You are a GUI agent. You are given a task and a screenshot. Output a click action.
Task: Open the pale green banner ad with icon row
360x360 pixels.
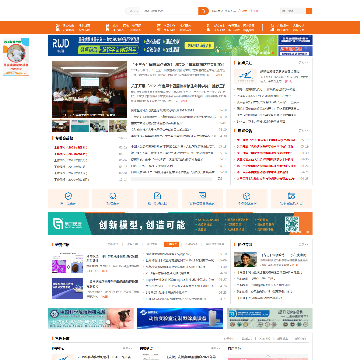click(270, 318)
